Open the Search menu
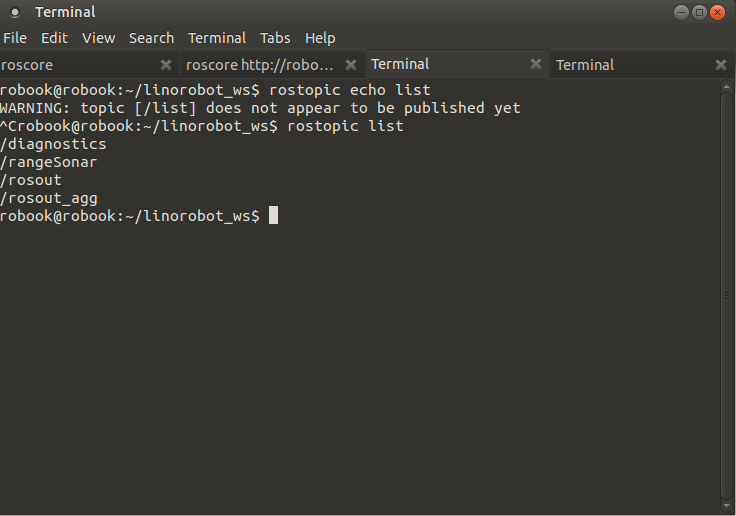The image size is (736, 516). click(x=151, y=38)
